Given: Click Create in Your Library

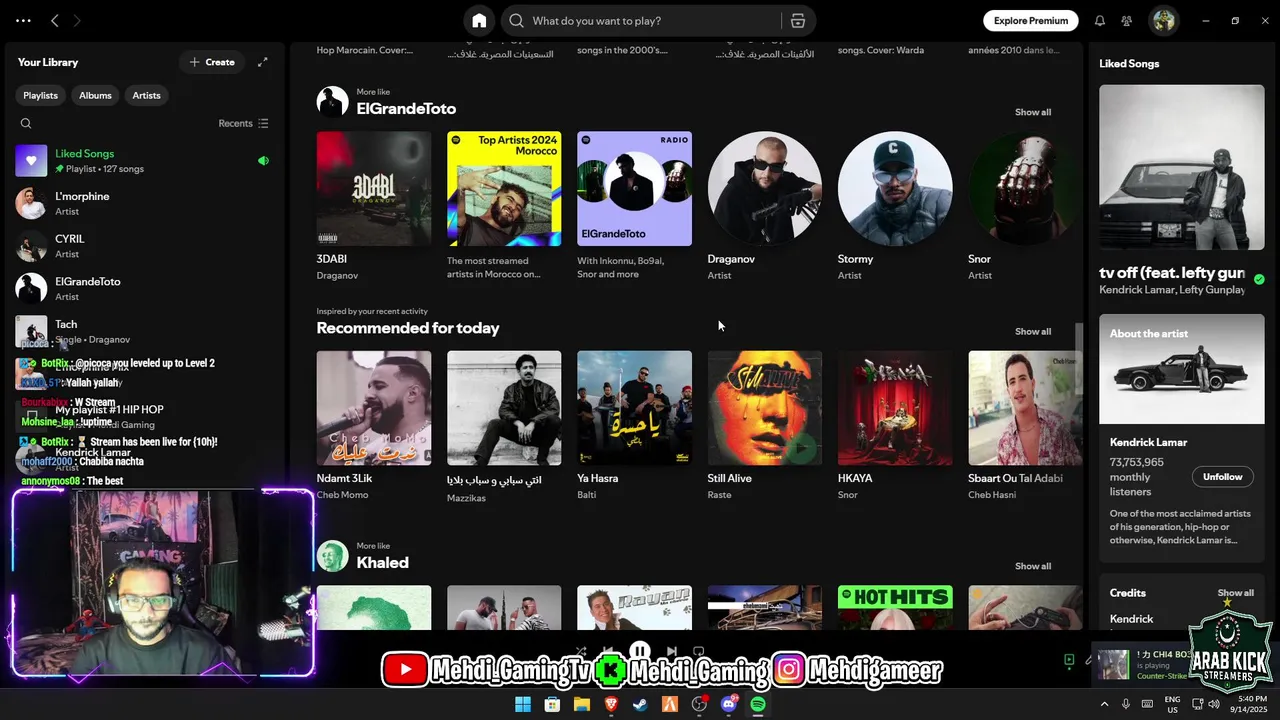Looking at the screenshot, I should tap(212, 62).
